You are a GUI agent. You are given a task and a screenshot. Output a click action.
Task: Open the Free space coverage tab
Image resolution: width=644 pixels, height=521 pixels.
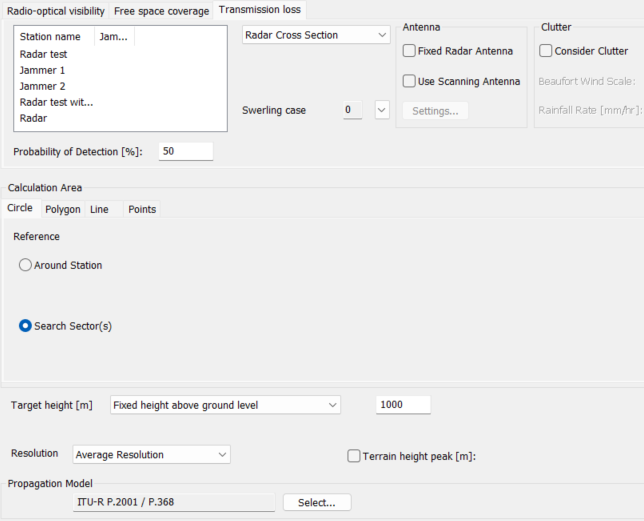point(161,11)
